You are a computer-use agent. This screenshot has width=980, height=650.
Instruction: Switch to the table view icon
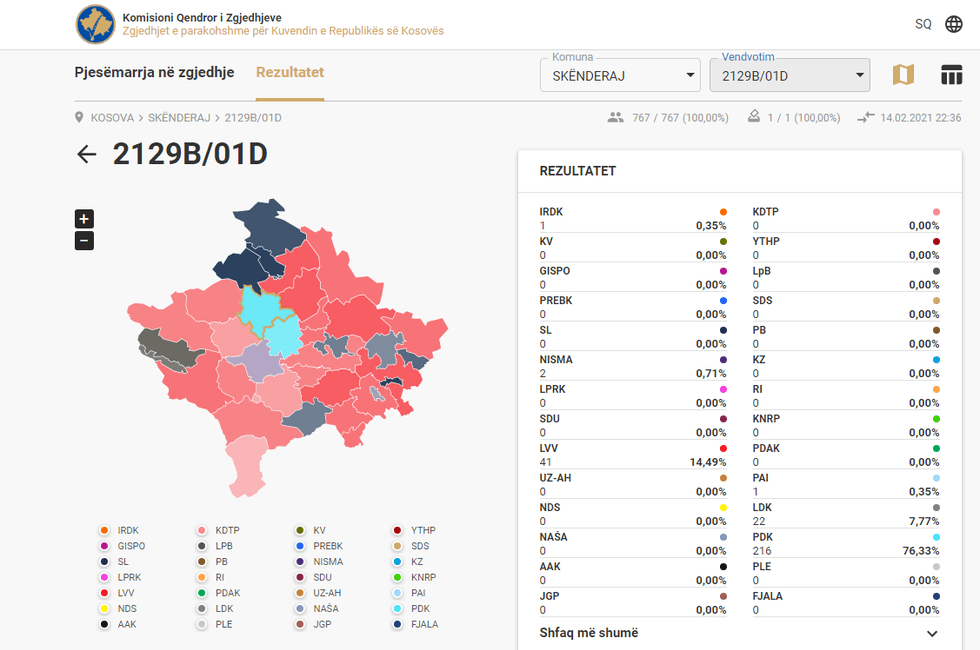(x=951, y=75)
